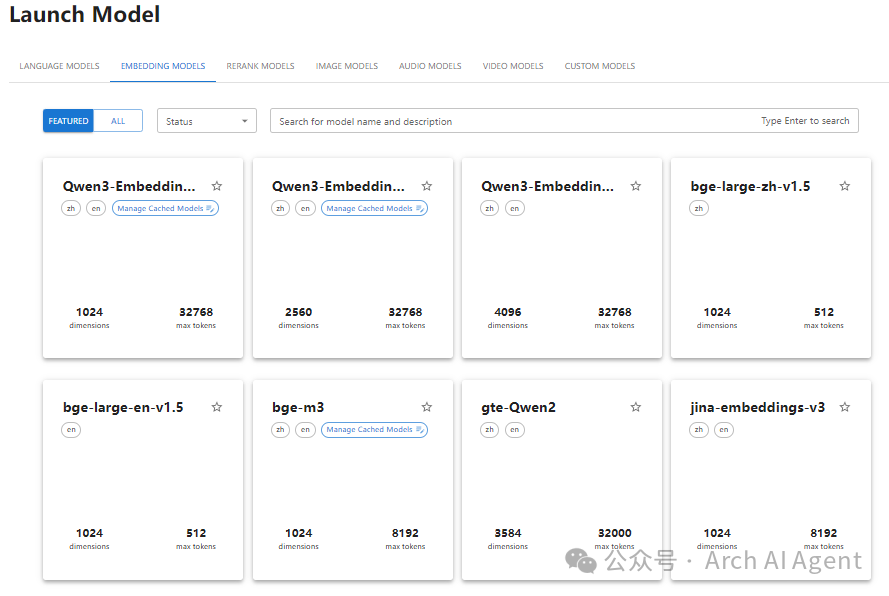Click 8192 max tokens on bge-m3 card
889x596 pixels.
pyautogui.click(x=405, y=533)
